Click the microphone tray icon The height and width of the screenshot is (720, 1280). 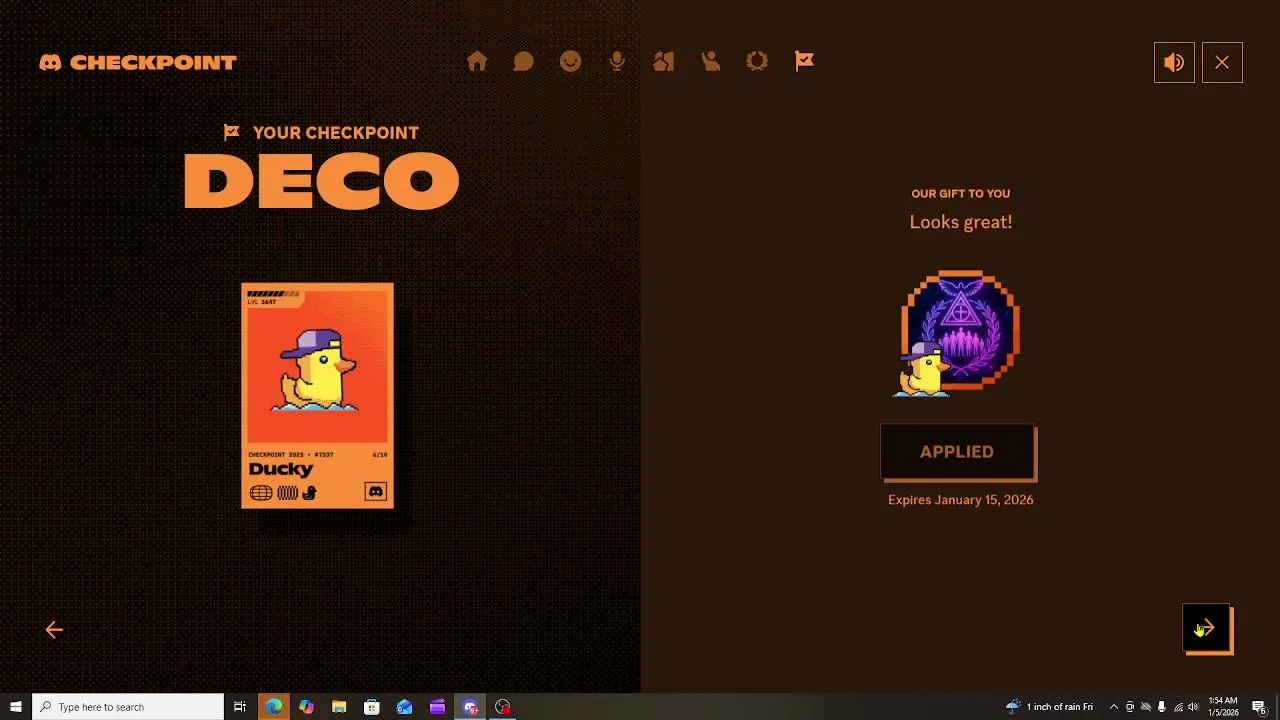click(x=1162, y=707)
